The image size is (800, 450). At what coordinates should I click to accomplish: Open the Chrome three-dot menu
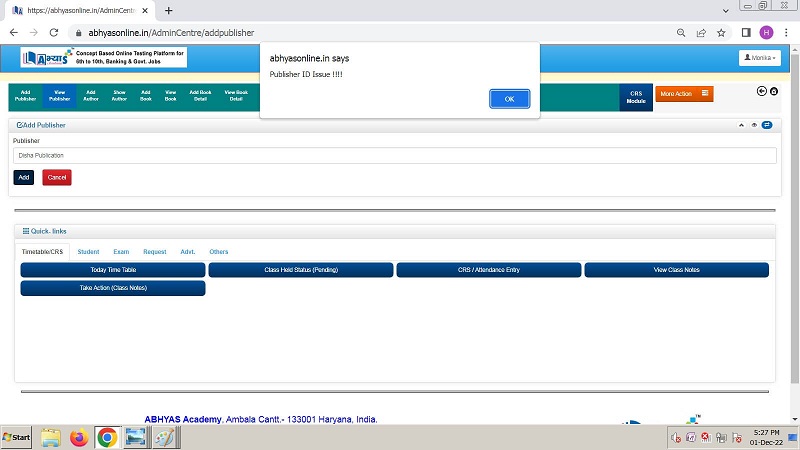pyautogui.click(x=785, y=32)
